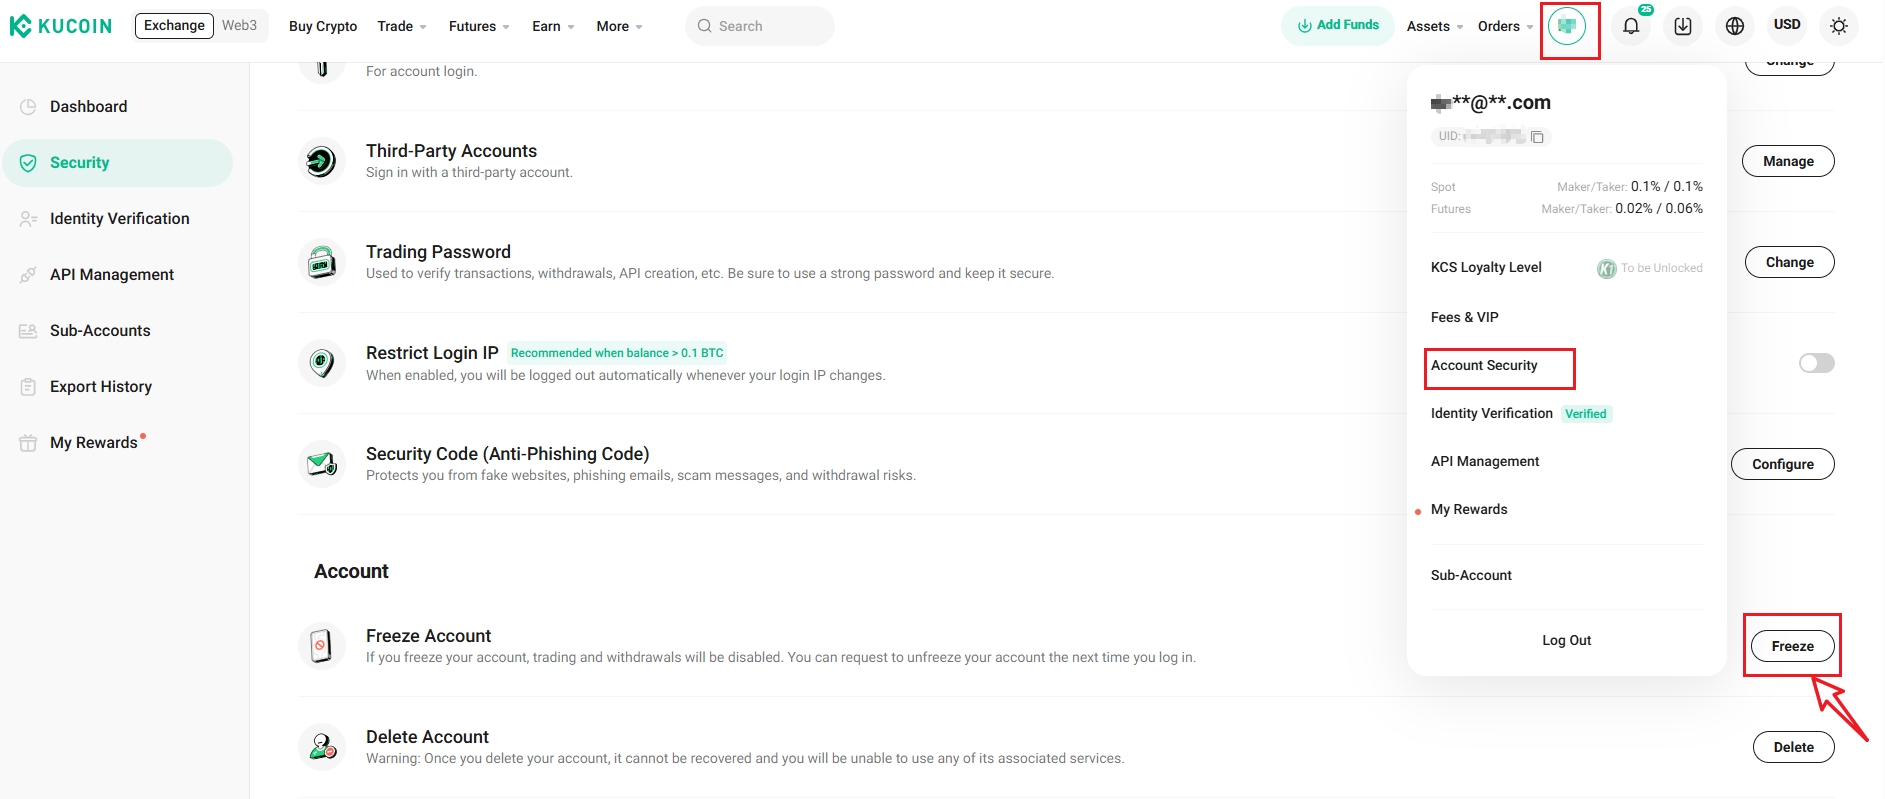The image size is (1885, 799).
Task: Expand the Futures dropdown menu
Action: [x=479, y=26]
